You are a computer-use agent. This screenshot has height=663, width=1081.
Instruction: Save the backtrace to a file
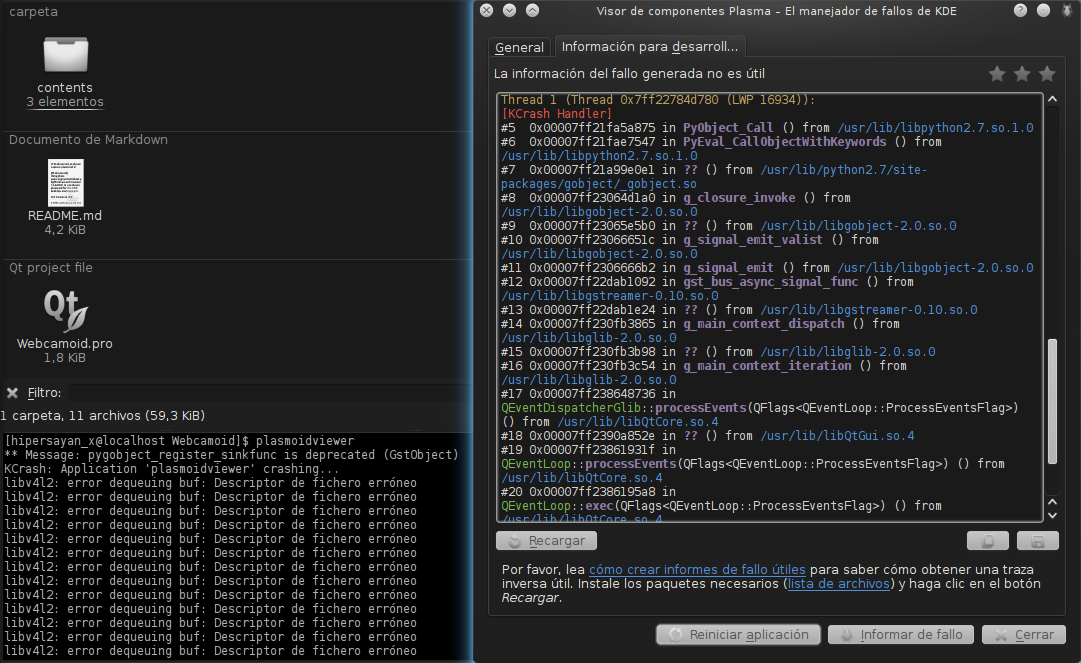click(1037, 541)
